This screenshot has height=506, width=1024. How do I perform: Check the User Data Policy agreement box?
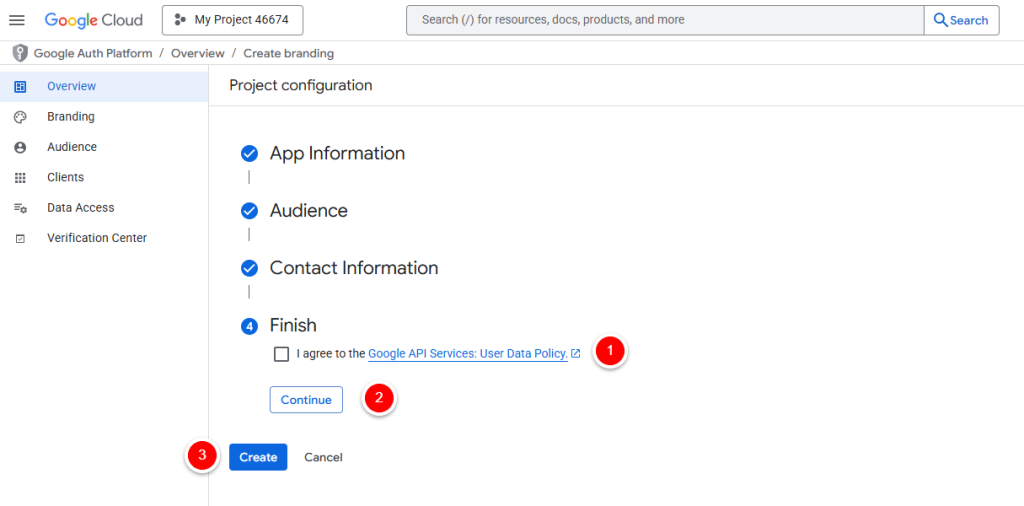point(281,354)
